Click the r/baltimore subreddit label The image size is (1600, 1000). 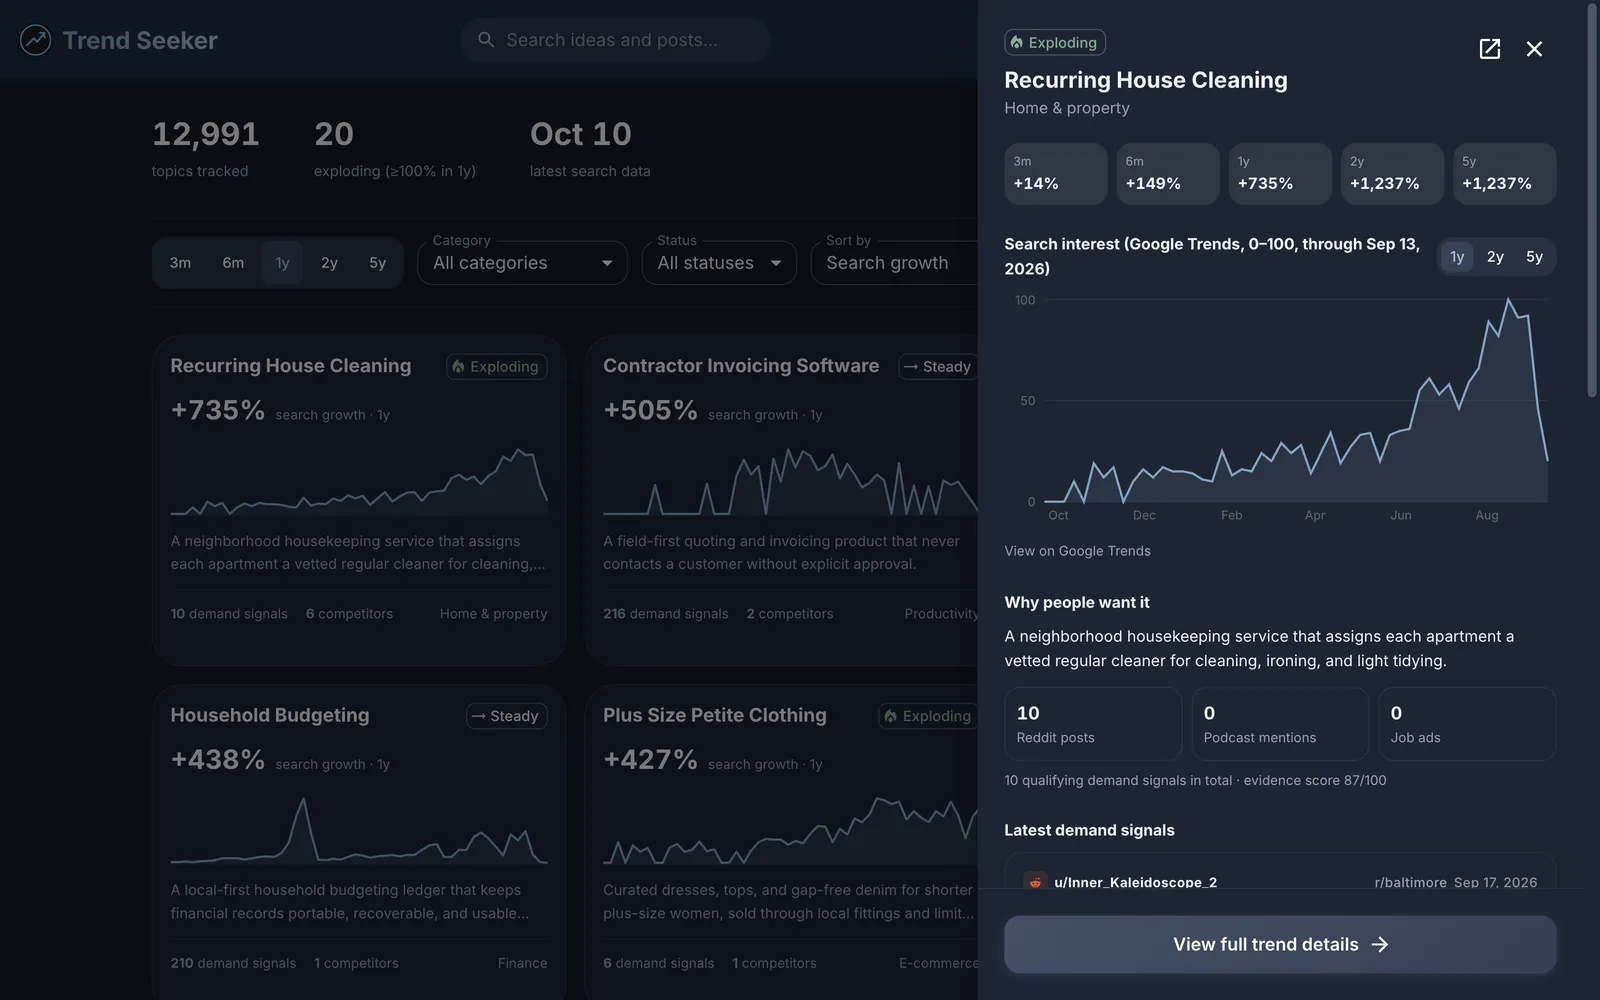pos(1410,882)
